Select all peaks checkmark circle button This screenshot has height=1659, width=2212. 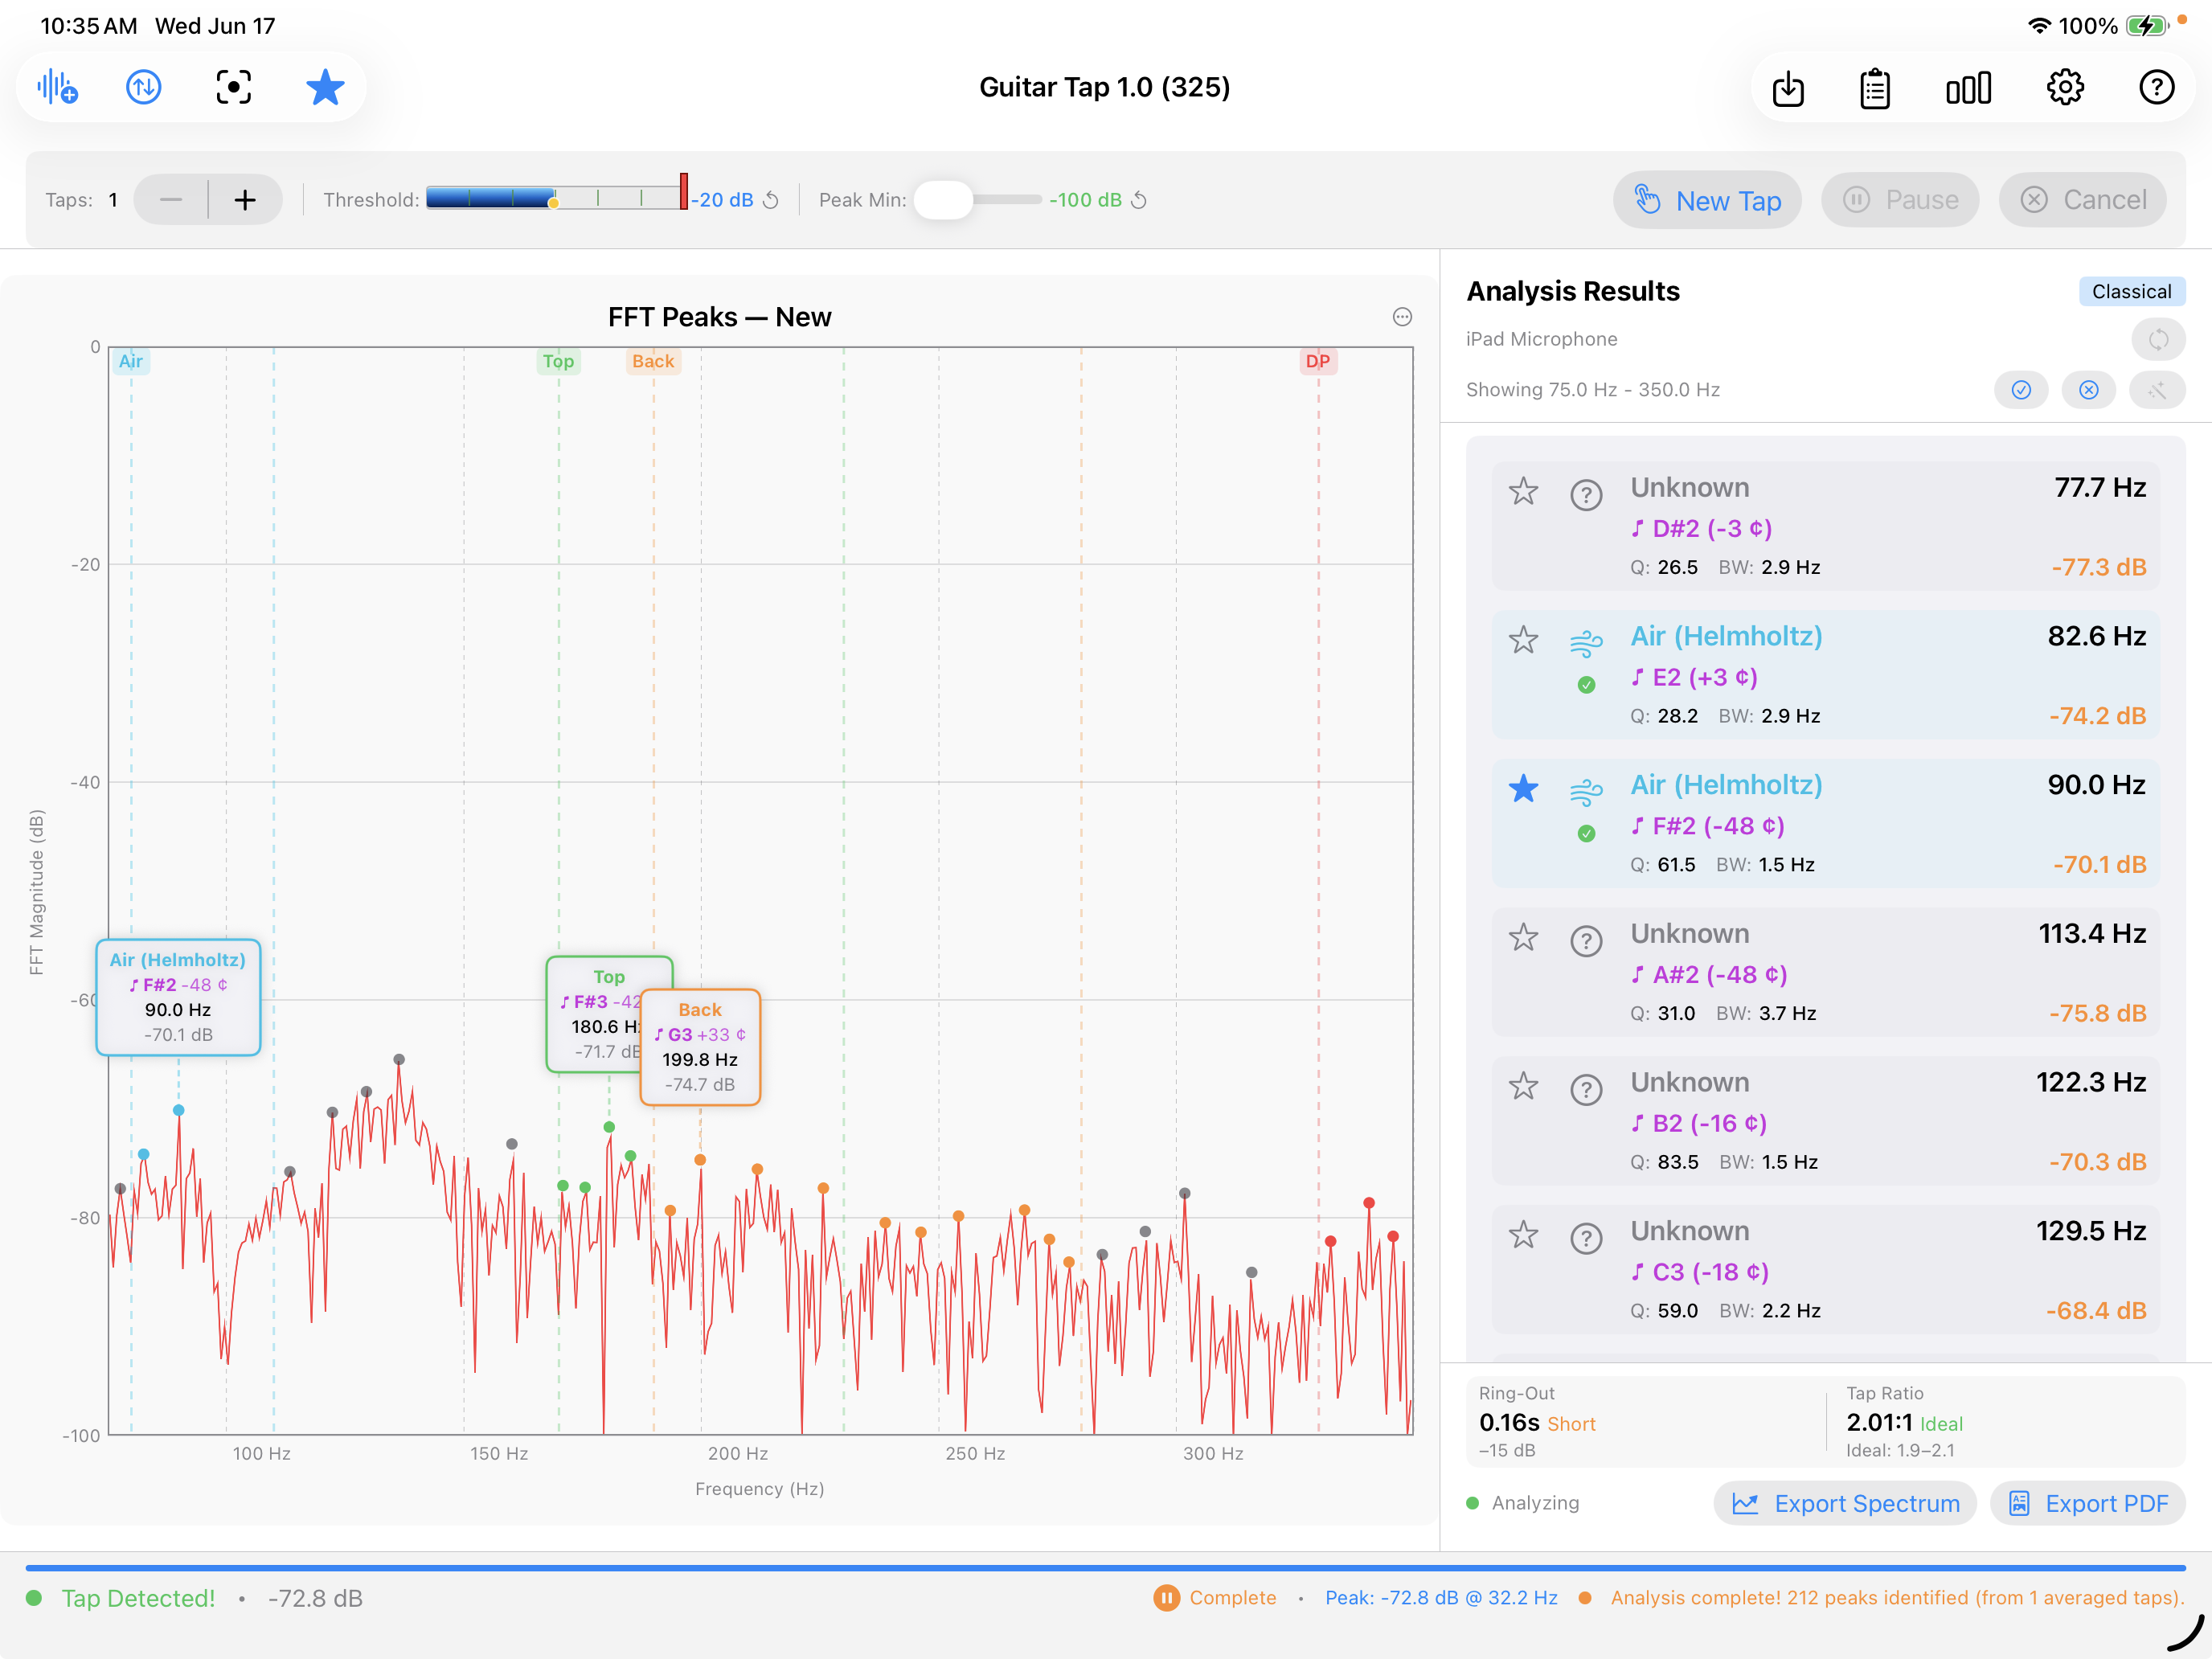click(2021, 390)
